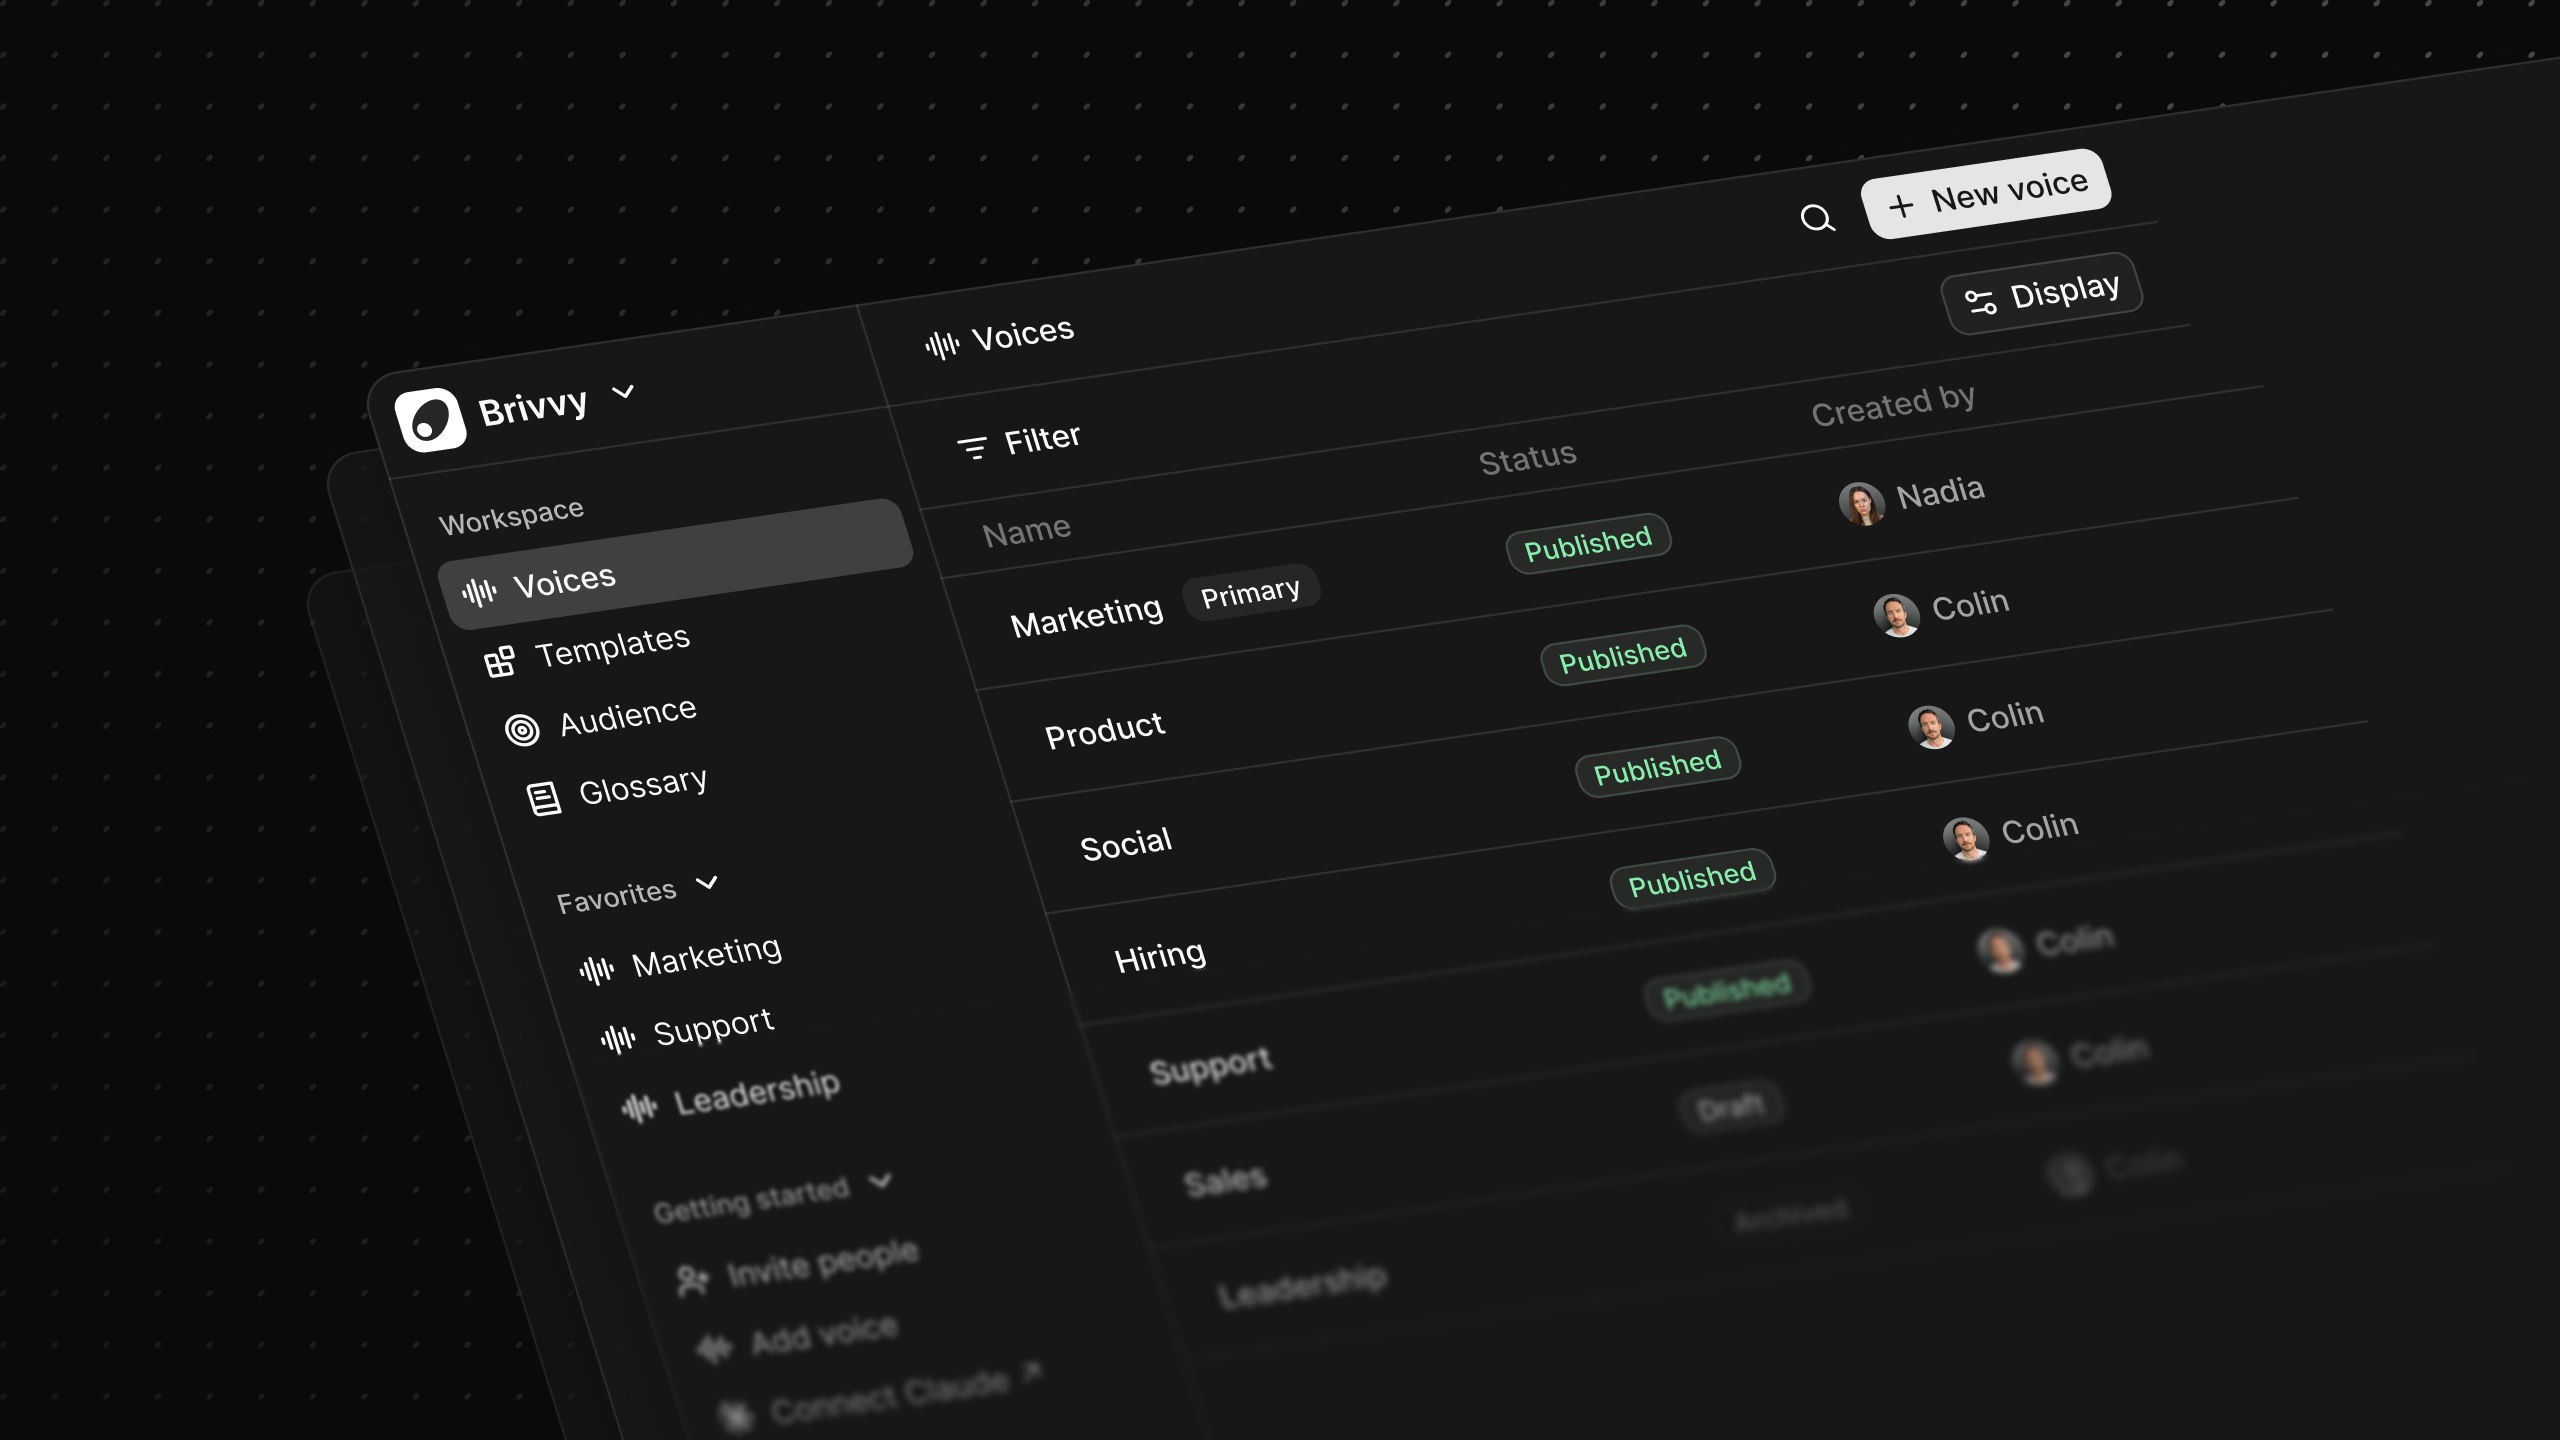The image size is (2560, 1440).
Task: Open the Filter options
Action: [x=1019, y=441]
